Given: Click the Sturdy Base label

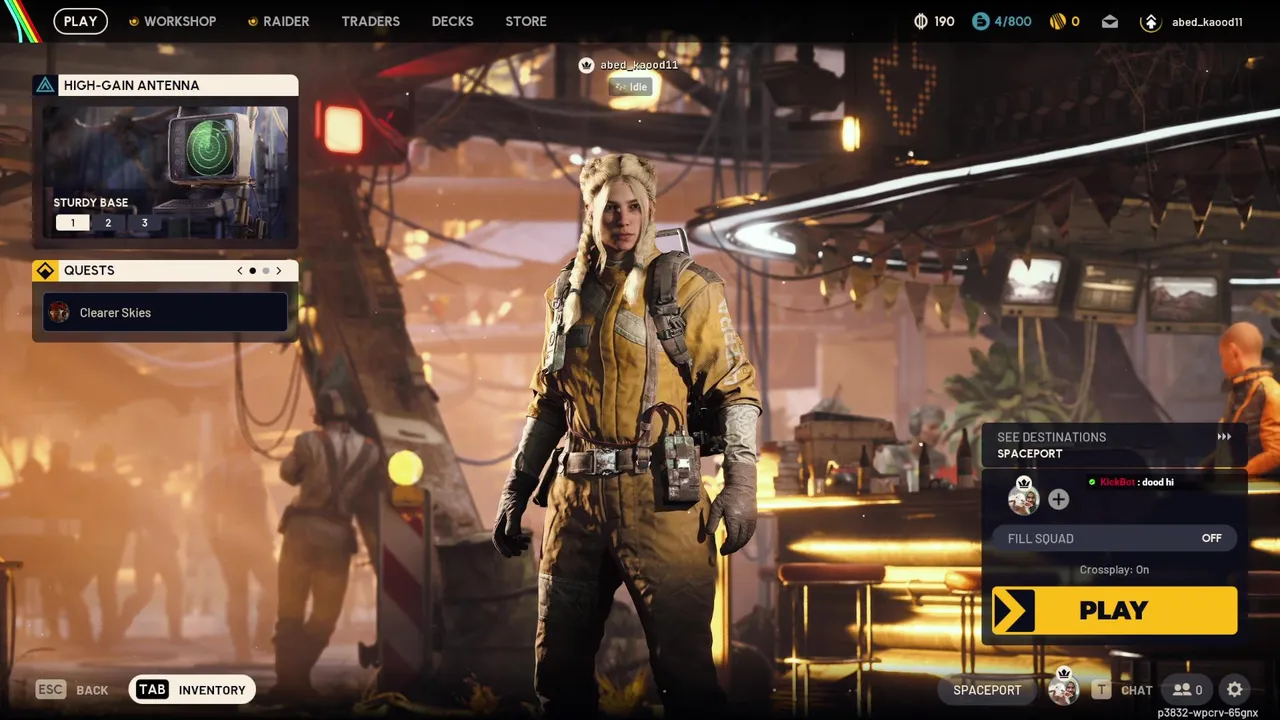Looking at the screenshot, I should pos(91,202).
